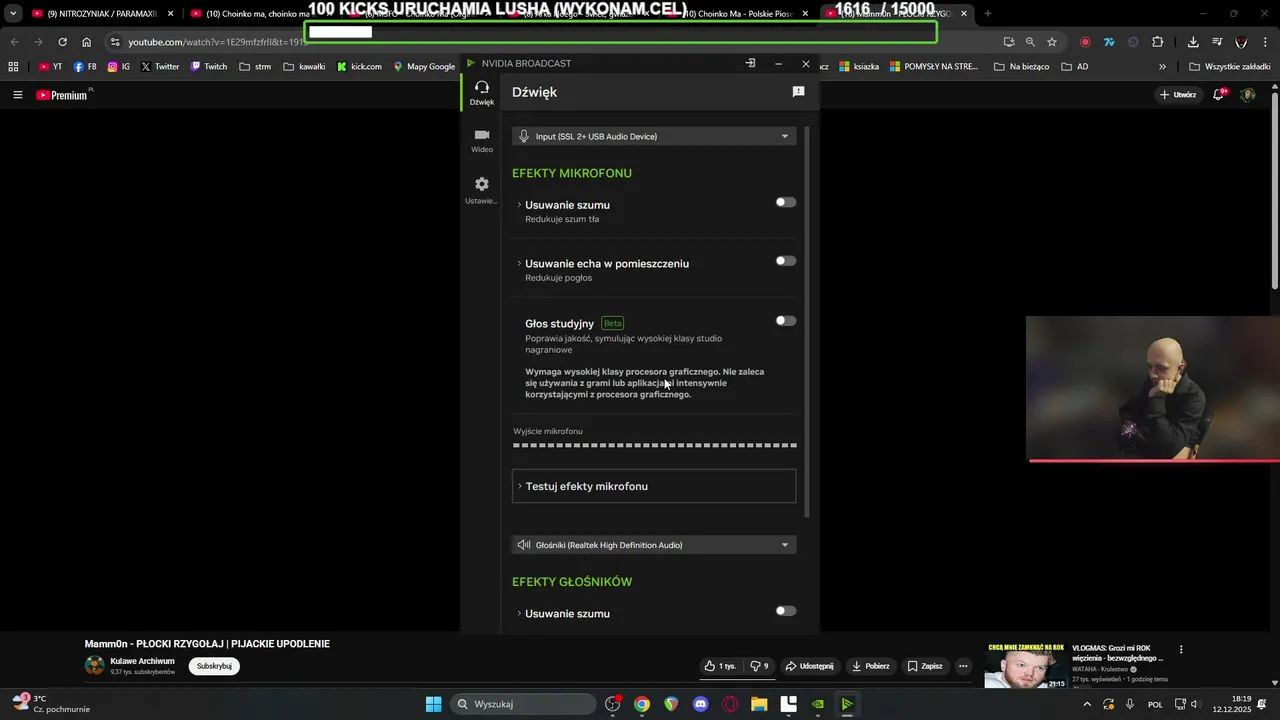1280x720 pixels.
Task: Open YouTube notifications bell
Action: pyautogui.click(x=1220, y=94)
